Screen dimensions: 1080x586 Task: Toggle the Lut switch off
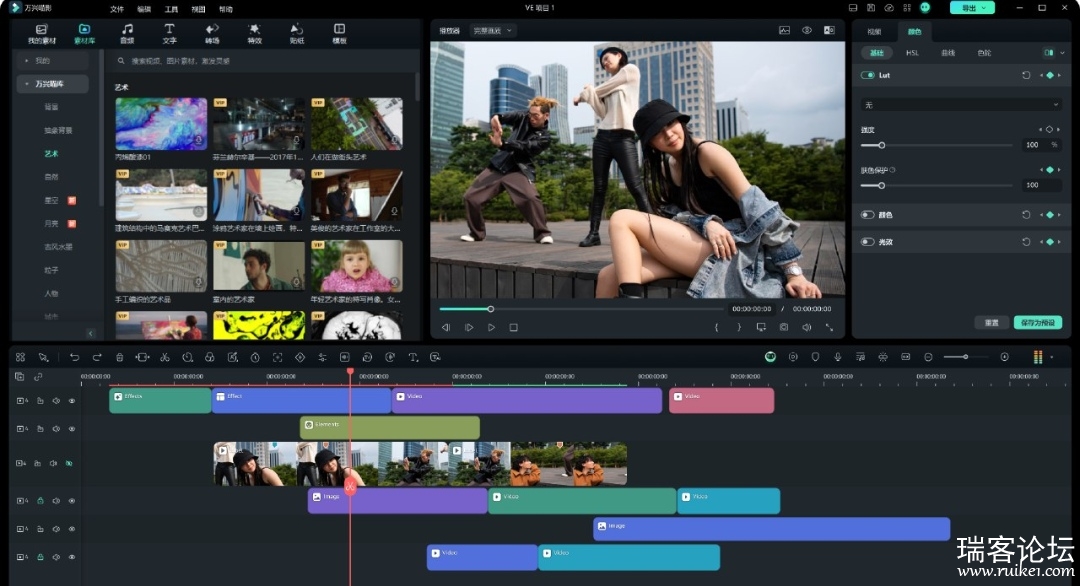[867, 75]
